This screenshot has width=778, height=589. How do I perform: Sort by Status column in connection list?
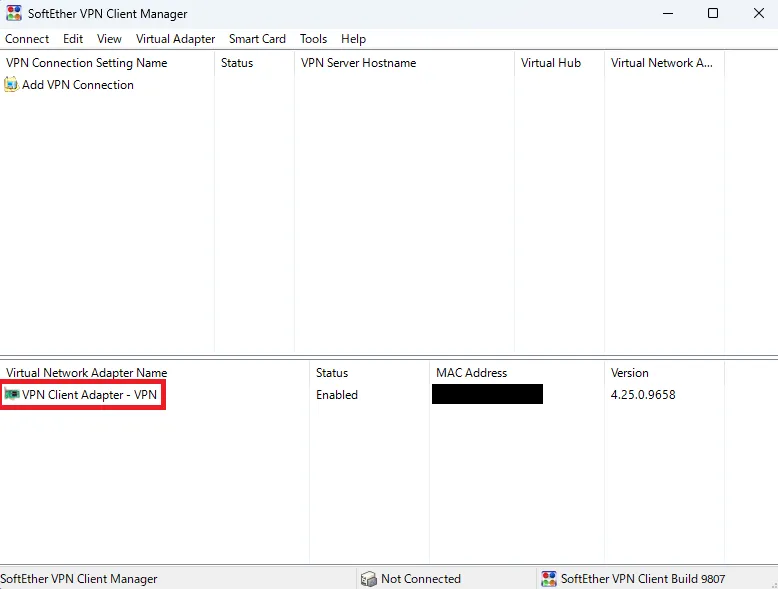(255, 63)
